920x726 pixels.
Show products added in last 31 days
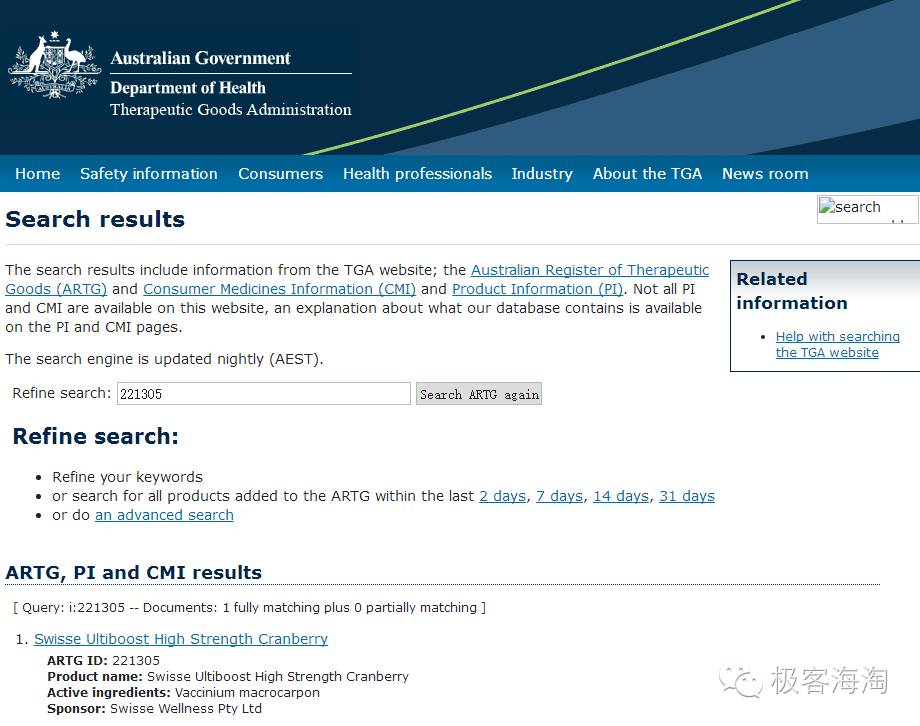[686, 497]
